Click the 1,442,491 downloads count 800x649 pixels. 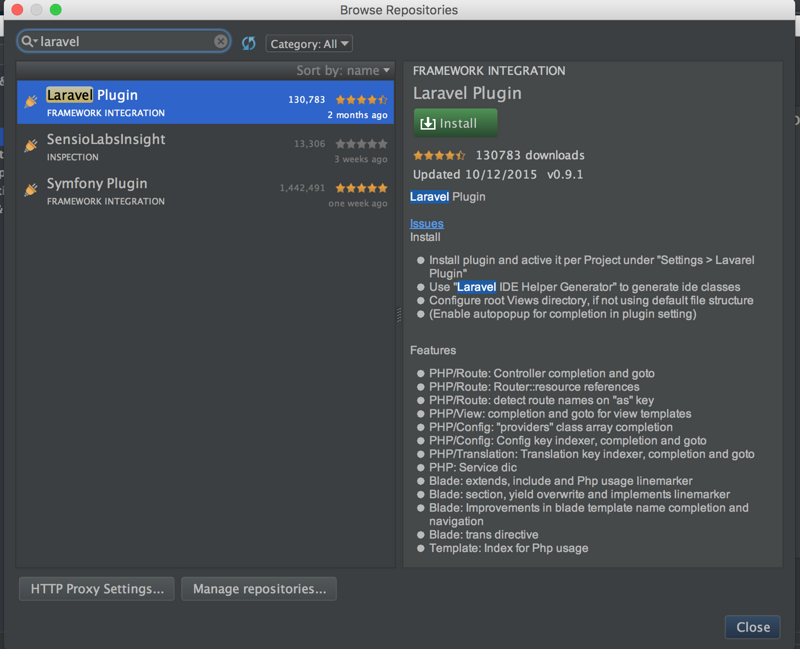coord(302,188)
